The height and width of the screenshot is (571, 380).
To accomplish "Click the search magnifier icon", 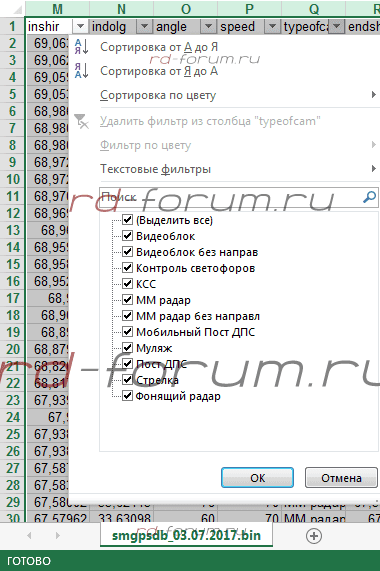I will click(369, 197).
